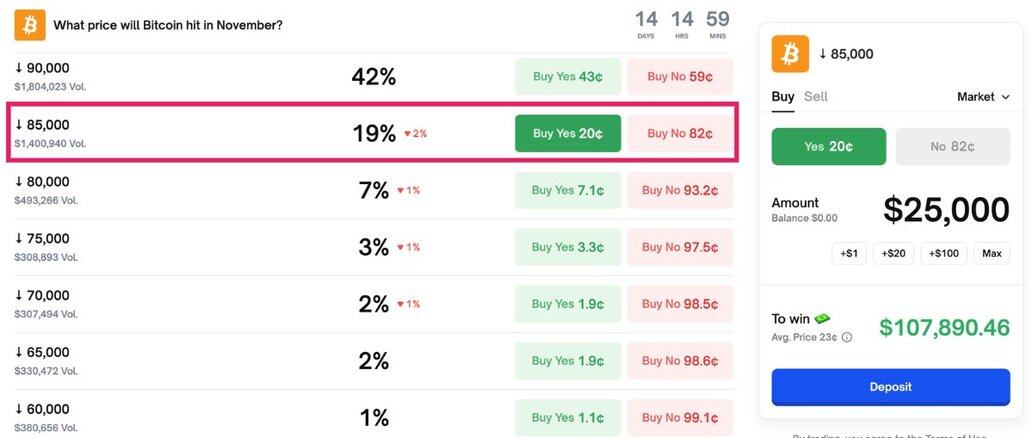Click the Max amount button
Viewport: 1032px width, 438px height.
(x=992, y=253)
